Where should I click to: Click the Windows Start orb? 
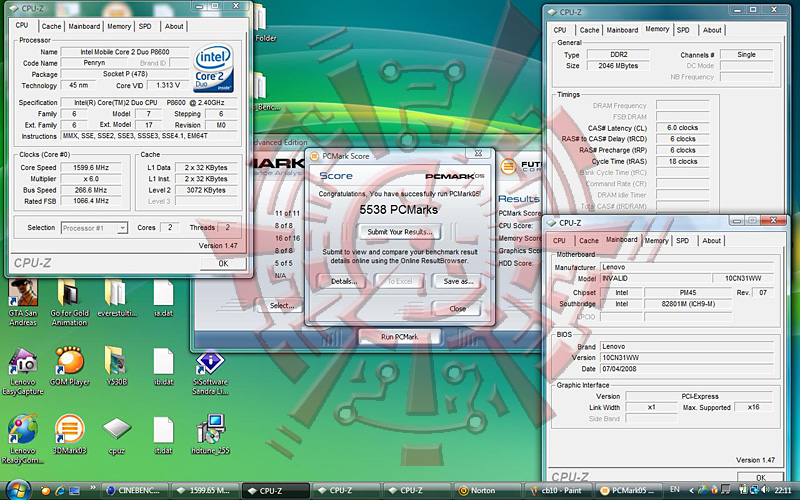pos(19,490)
